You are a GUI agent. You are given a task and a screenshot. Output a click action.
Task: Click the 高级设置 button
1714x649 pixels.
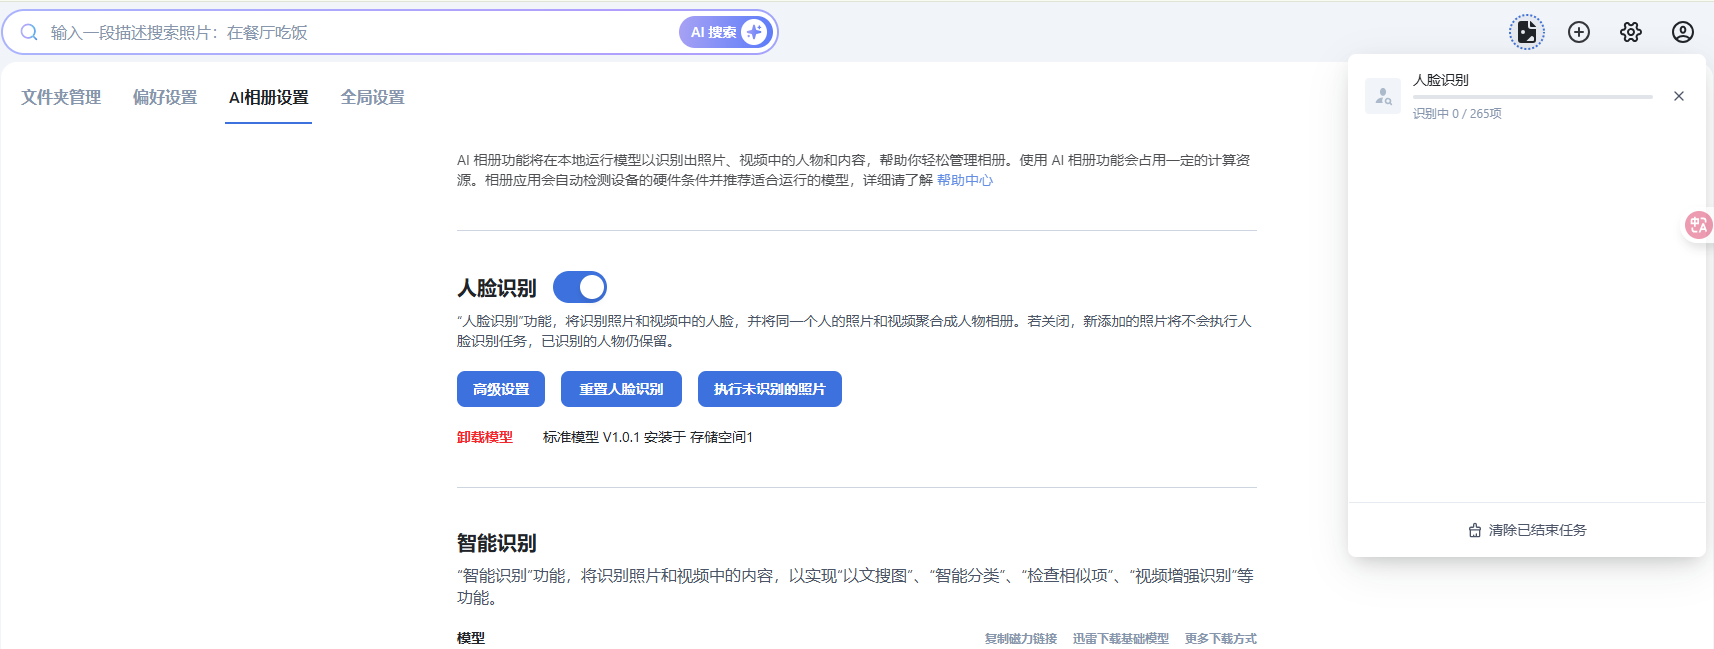(x=501, y=389)
